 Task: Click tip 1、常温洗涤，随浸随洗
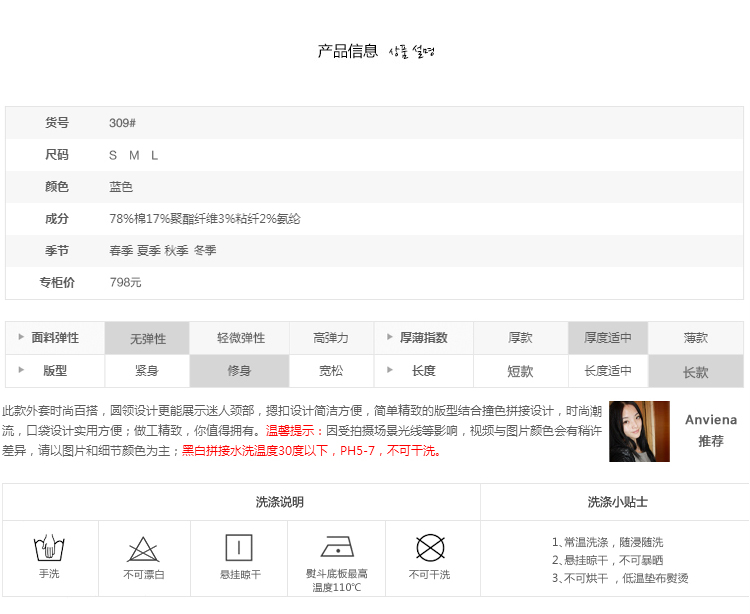[607, 542]
